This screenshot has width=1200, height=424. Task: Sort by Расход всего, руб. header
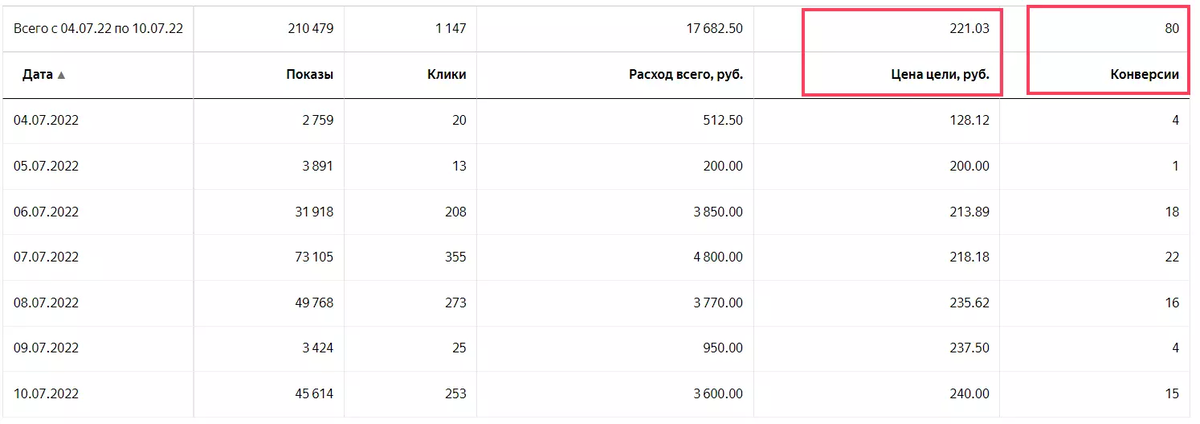pyautogui.click(x=686, y=74)
